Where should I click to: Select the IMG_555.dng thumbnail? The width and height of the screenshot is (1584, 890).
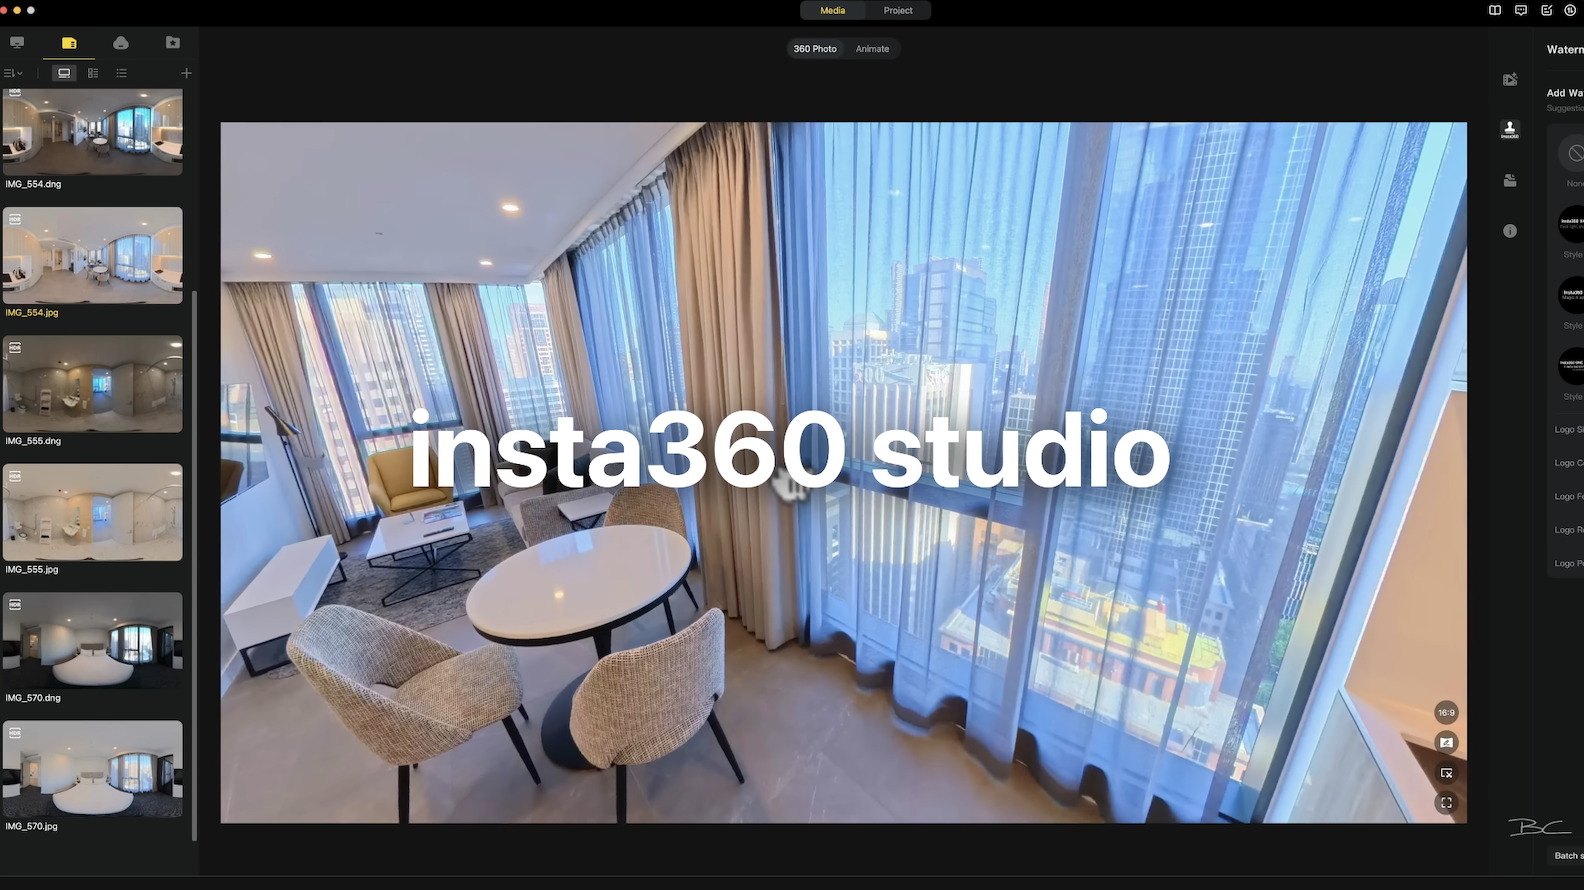(93, 384)
